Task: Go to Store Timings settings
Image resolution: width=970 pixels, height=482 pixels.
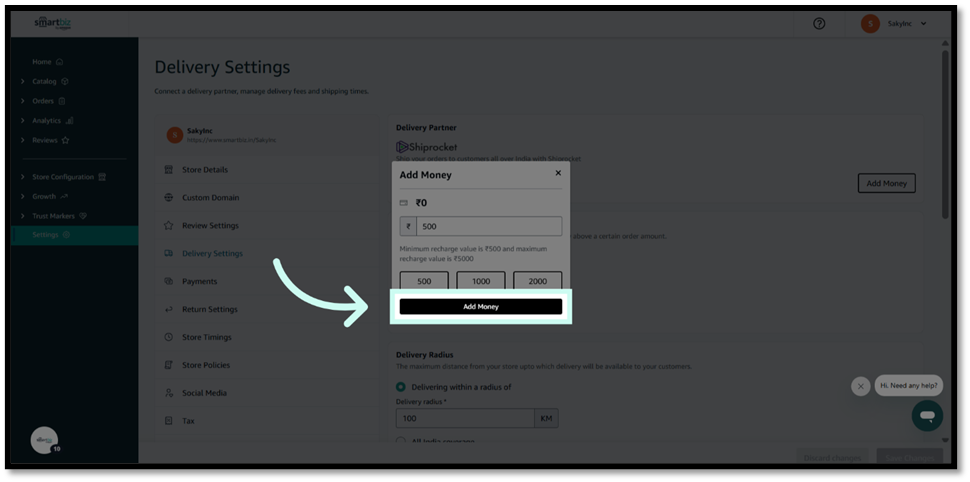Action: click(x=206, y=338)
